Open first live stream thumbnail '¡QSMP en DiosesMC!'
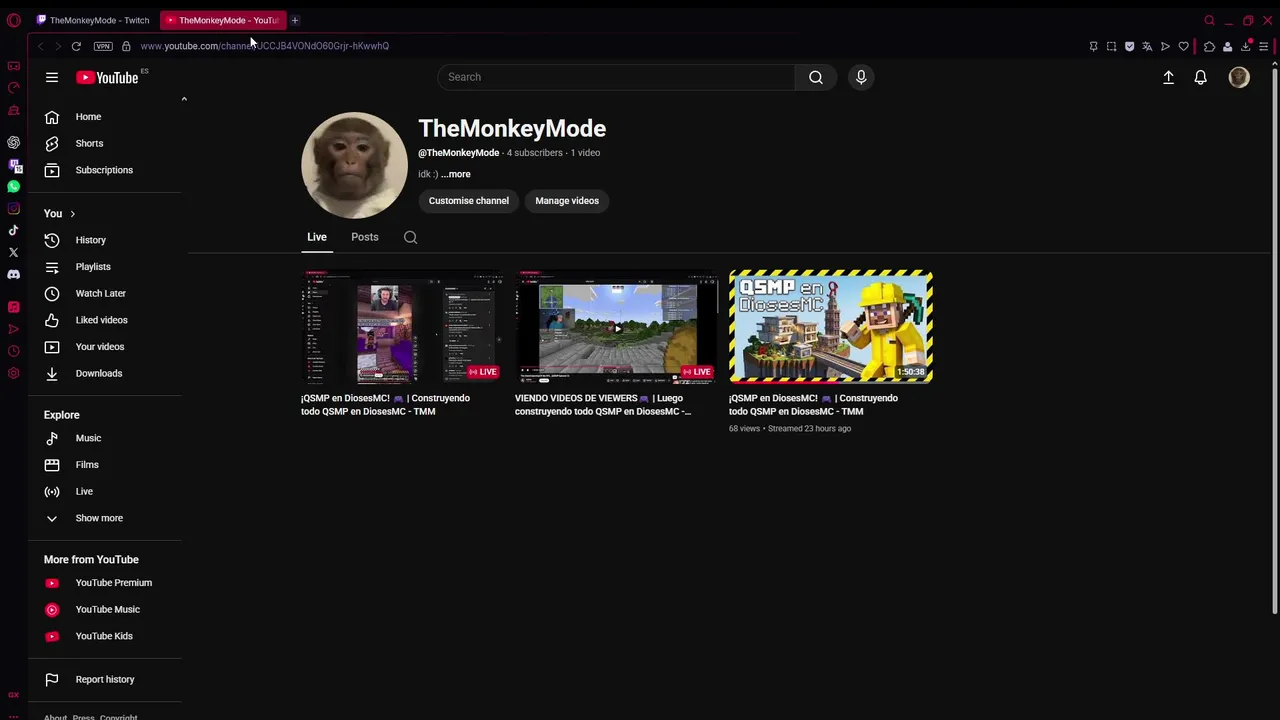The width and height of the screenshot is (1280, 720). click(402, 327)
